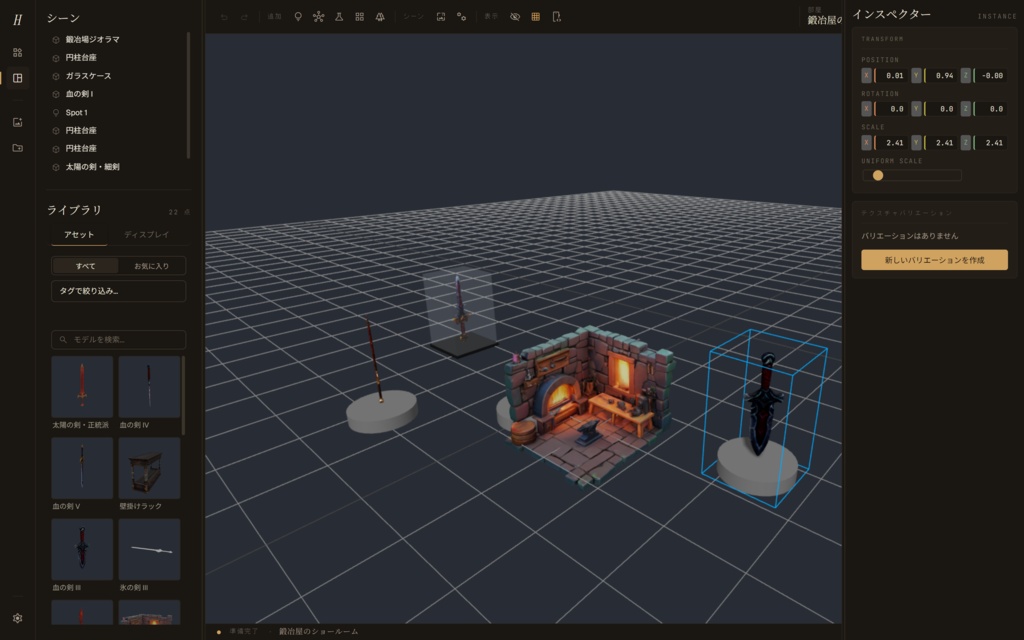Click the bulb icon beside Spot 1
The image size is (1024, 640).
(56, 112)
